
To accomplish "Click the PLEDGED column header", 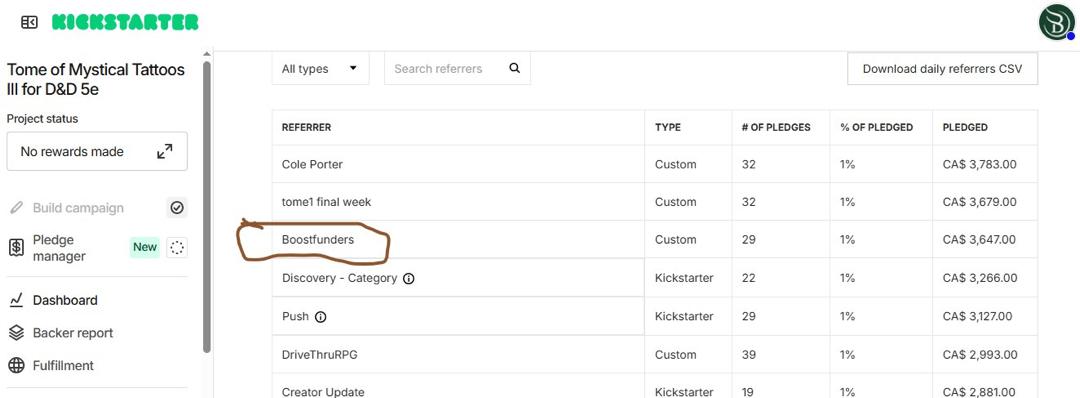I will coord(965,127).
